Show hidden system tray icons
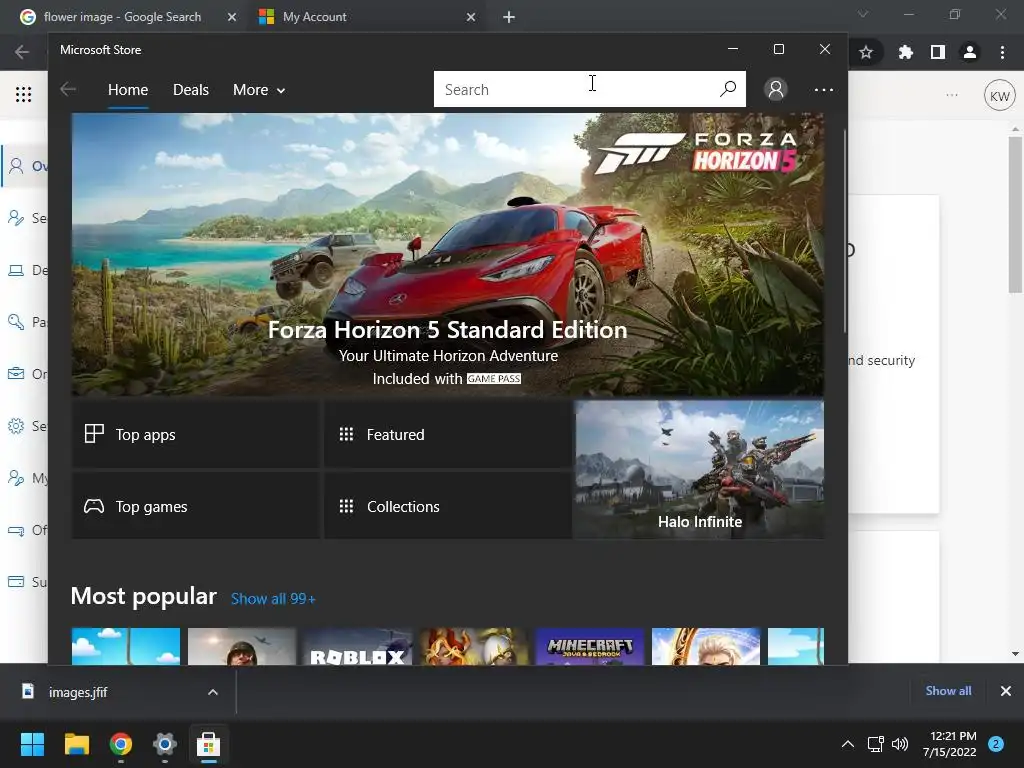 (848, 744)
